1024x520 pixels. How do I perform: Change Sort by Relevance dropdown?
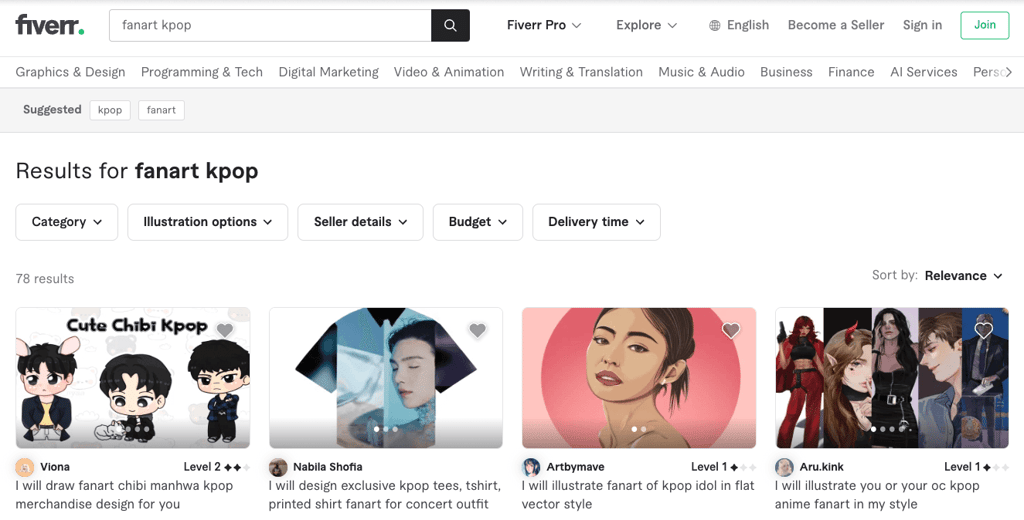963,276
